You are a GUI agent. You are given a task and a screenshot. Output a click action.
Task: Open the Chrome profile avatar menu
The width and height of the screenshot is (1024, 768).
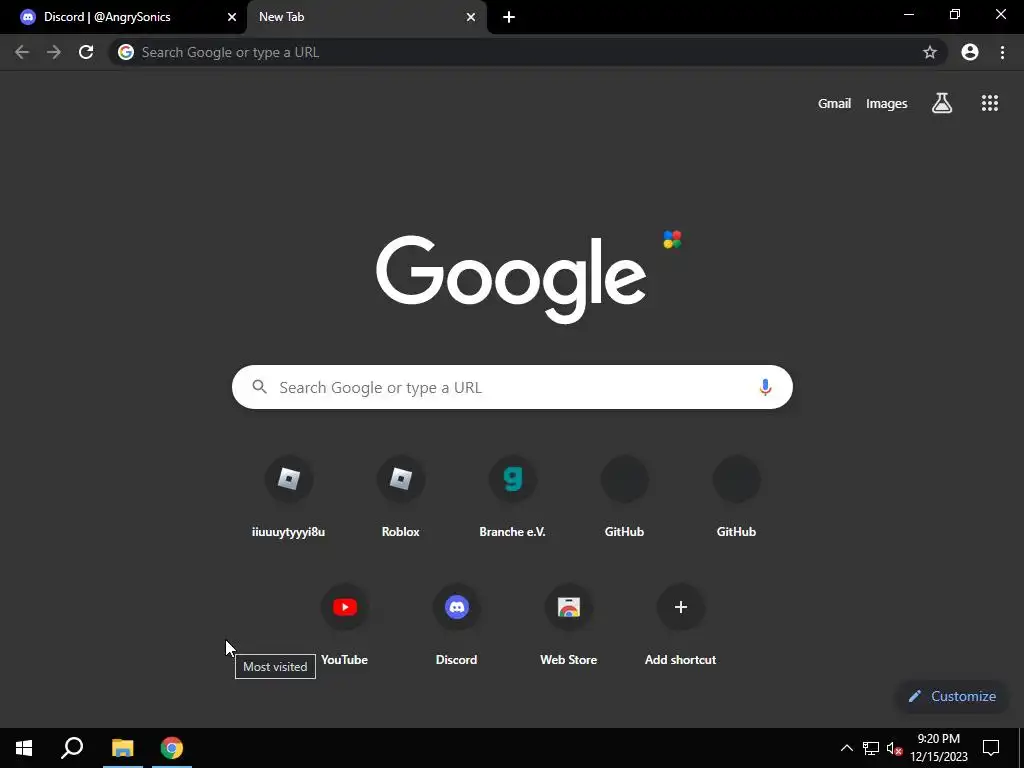[x=970, y=52]
